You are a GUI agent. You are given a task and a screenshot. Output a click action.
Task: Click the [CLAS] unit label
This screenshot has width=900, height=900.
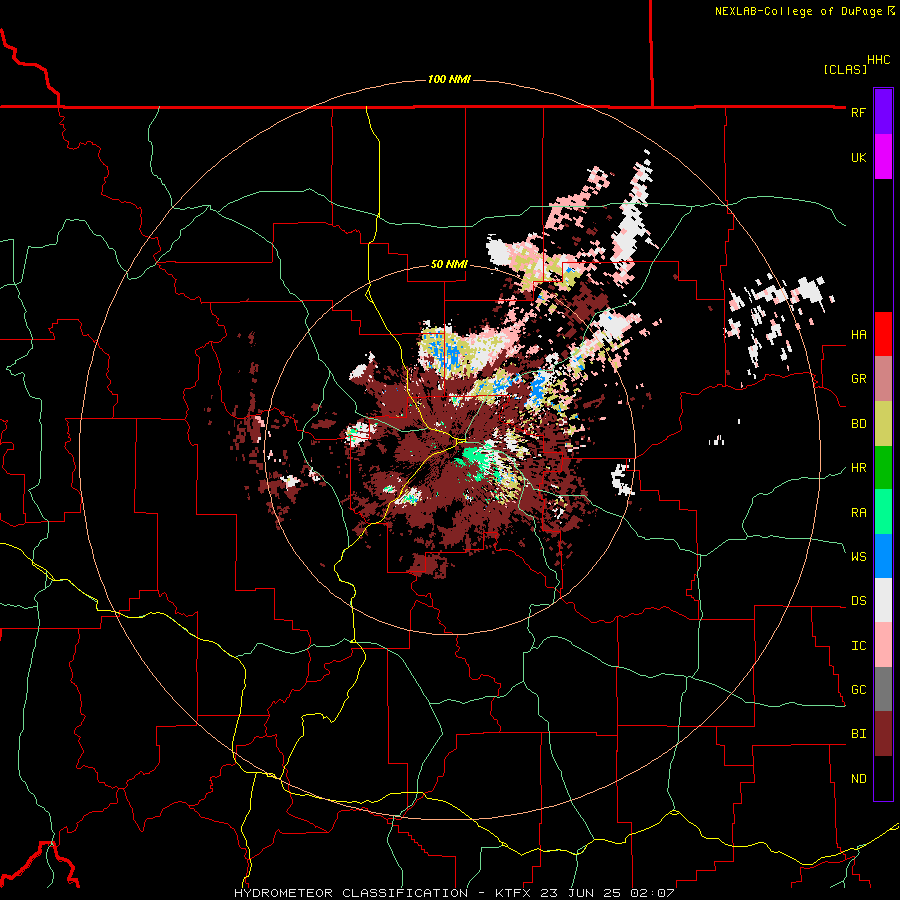coord(845,69)
